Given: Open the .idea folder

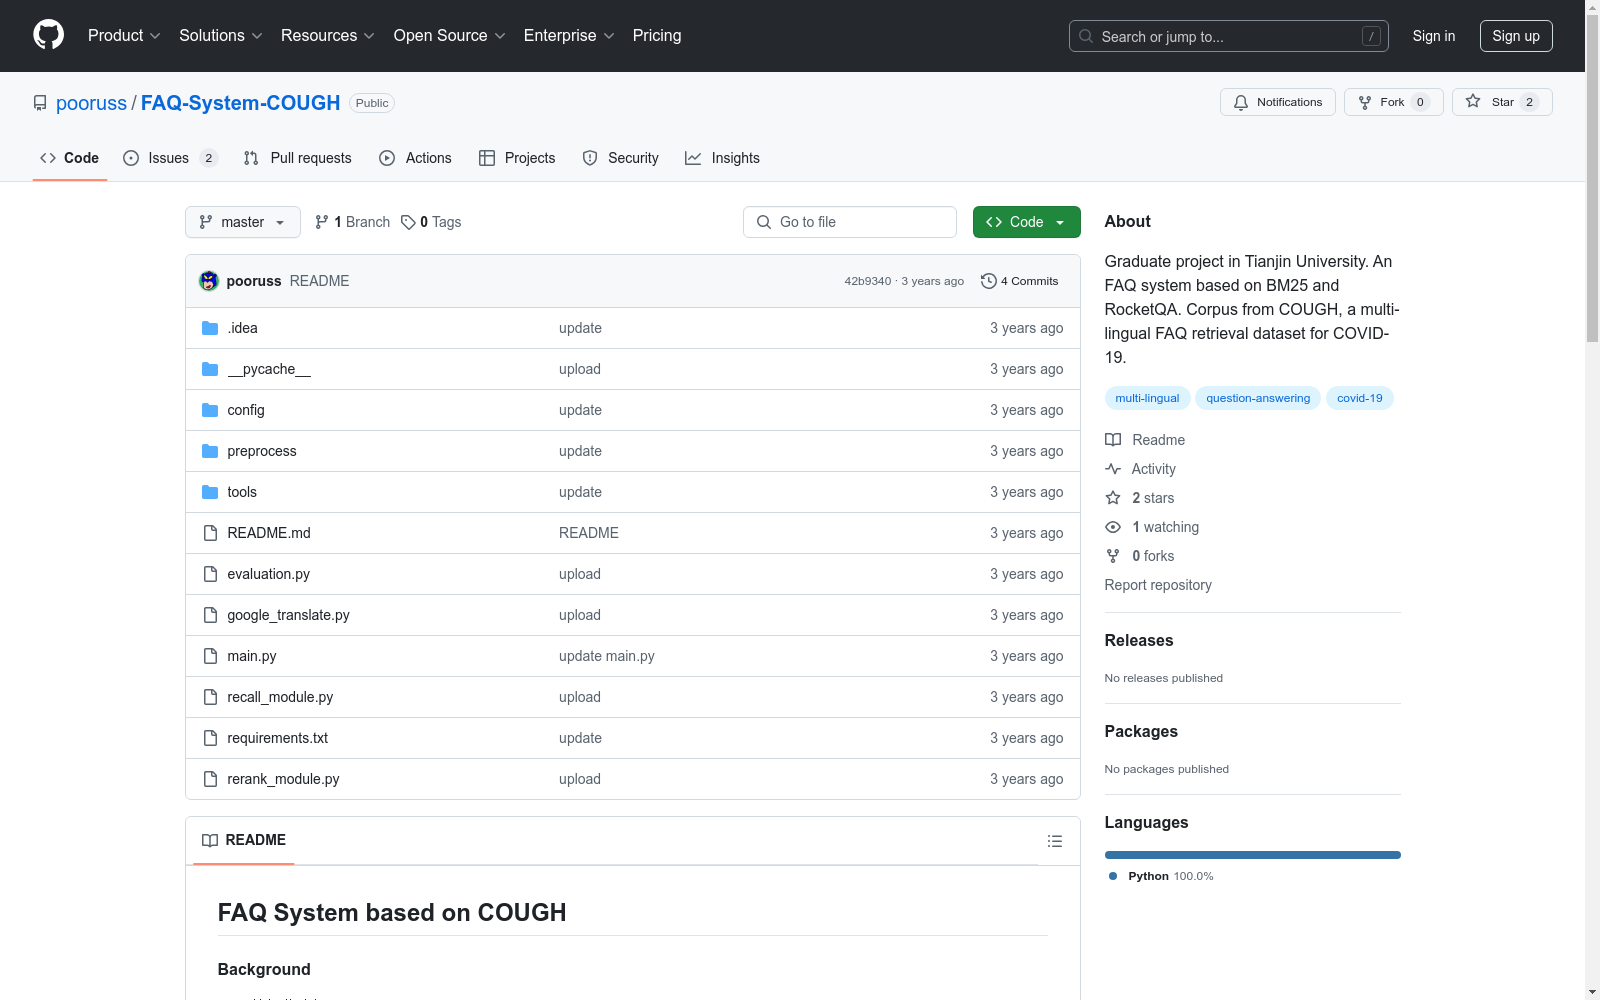Looking at the screenshot, I should tap(242, 328).
